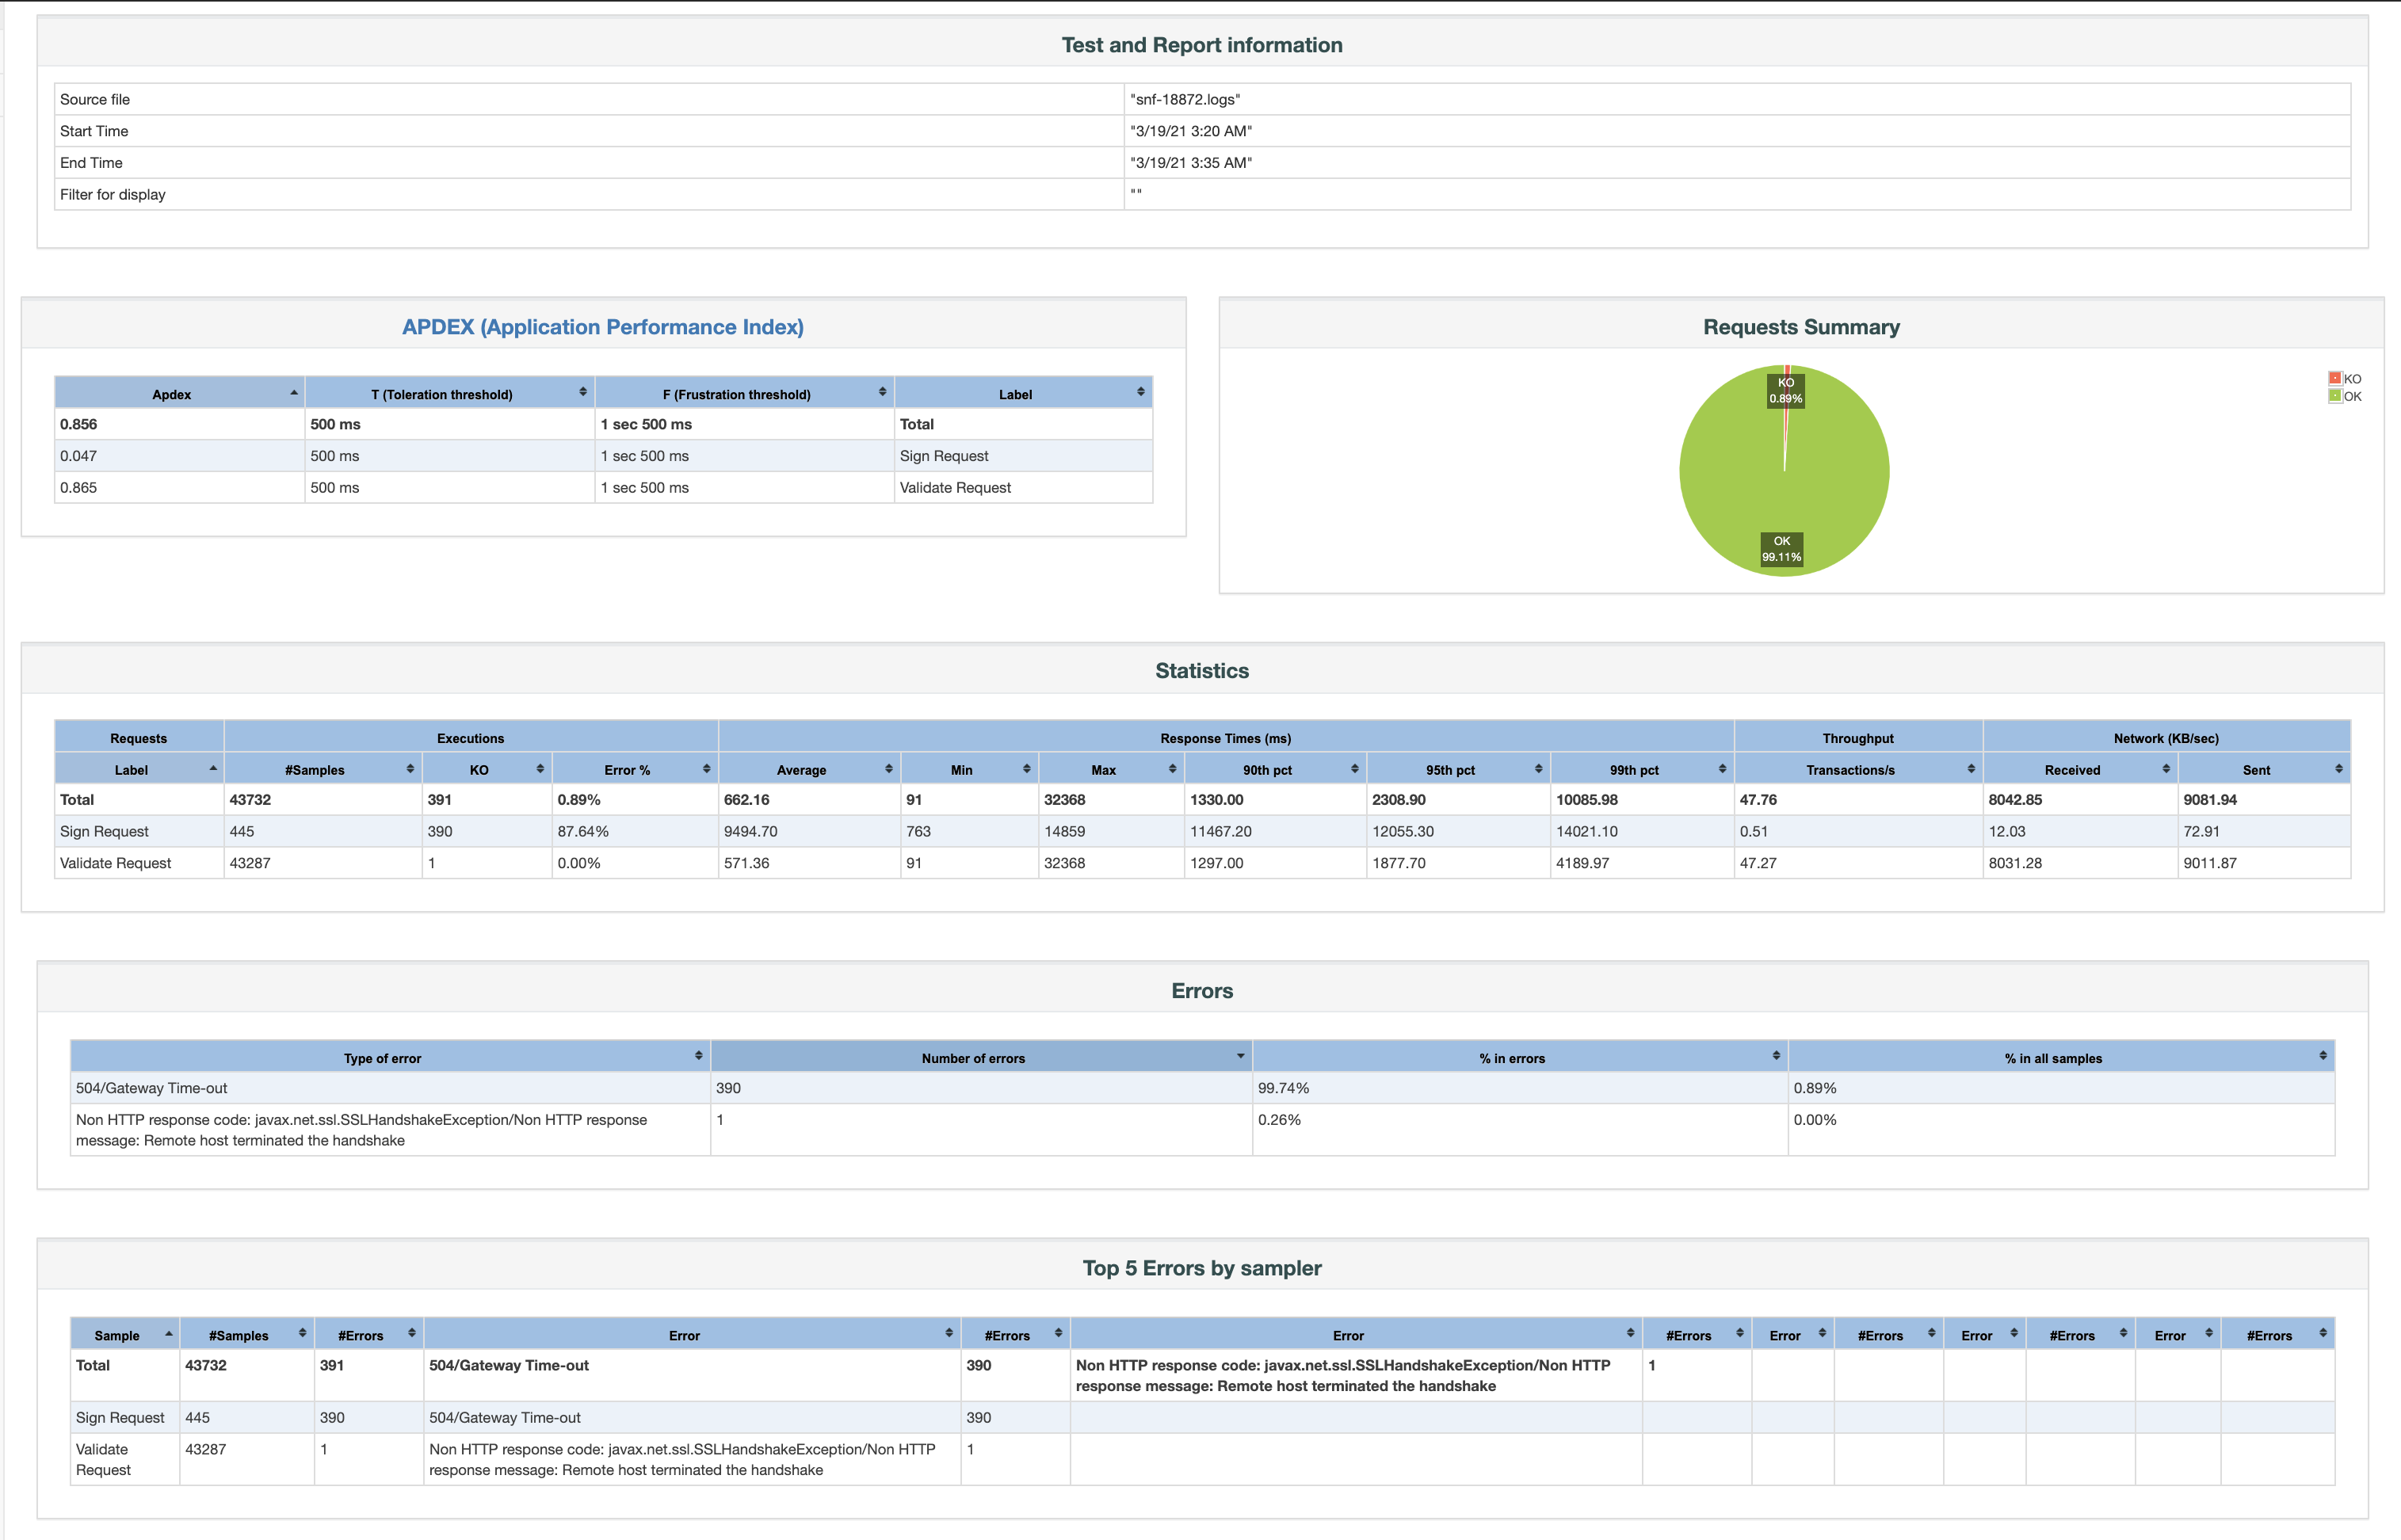2401x1540 pixels.
Task: Click Validate Request label in APDEX table
Action: click(955, 488)
